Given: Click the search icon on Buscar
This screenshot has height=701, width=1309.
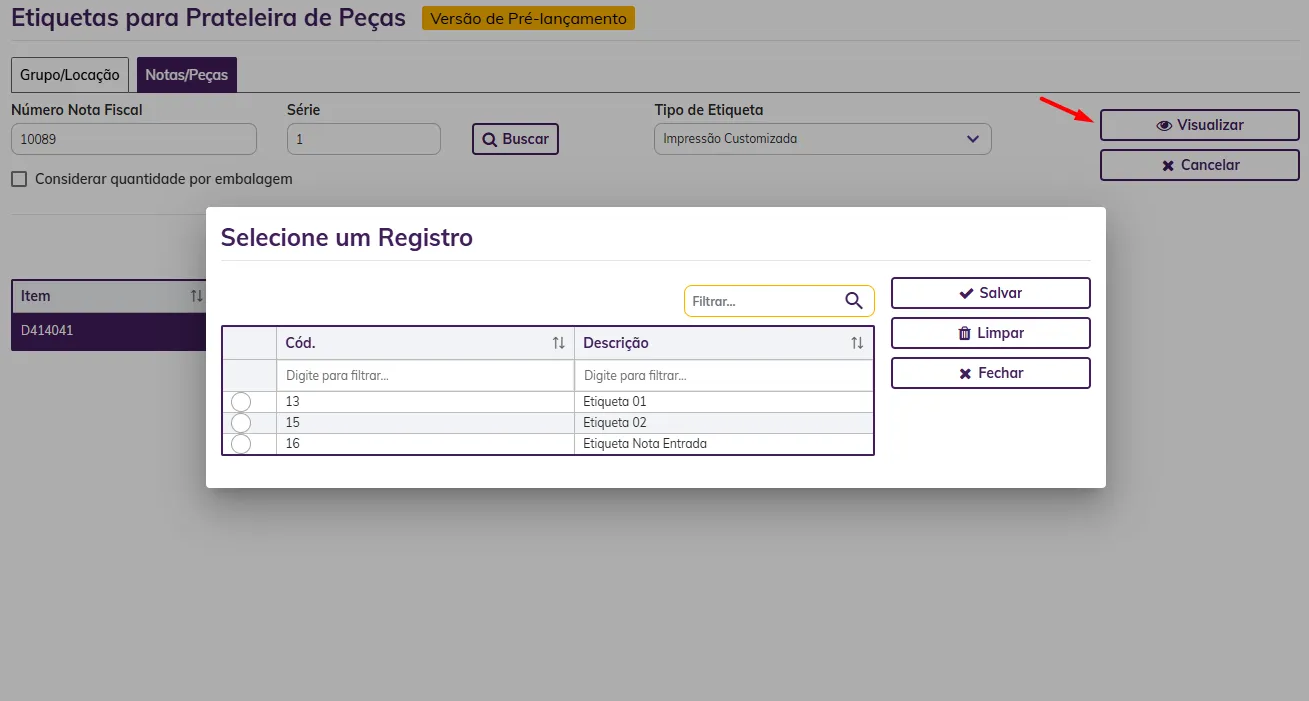Looking at the screenshot, I should tap(490, 140).
